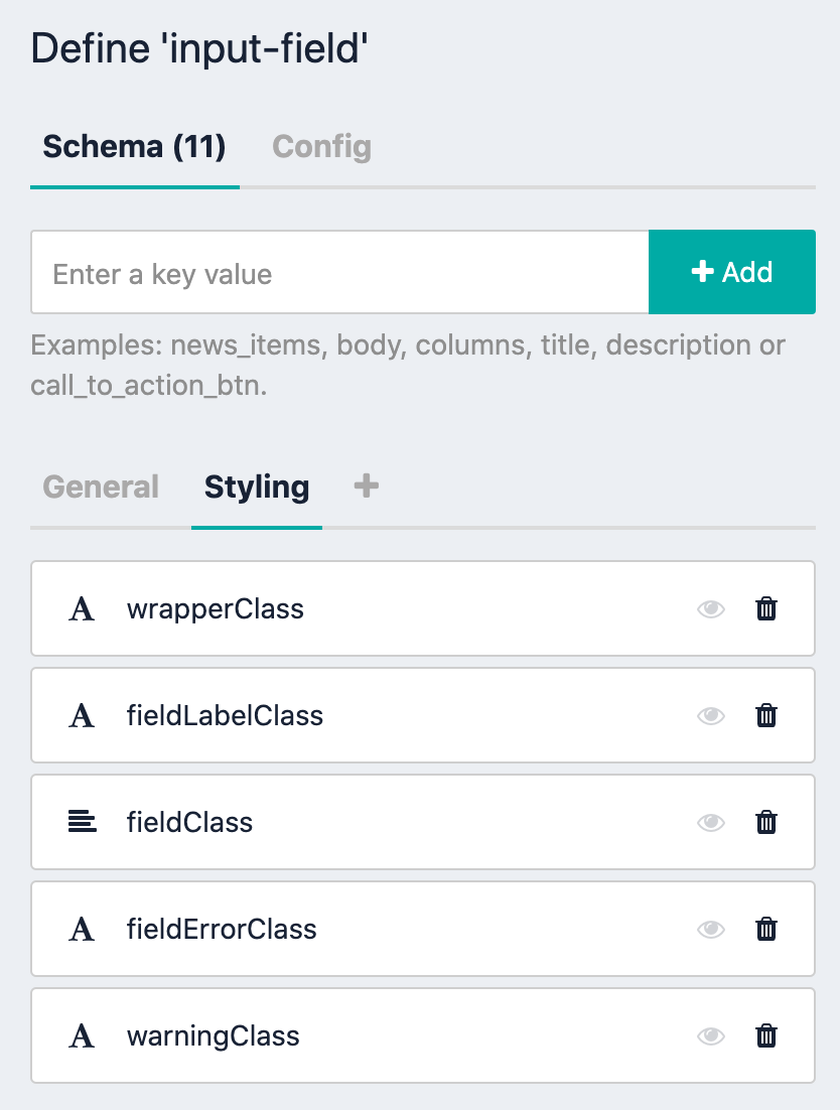Focus the 'Enter a key value' input
This screenshot has width=840, height=1110.
340,272
